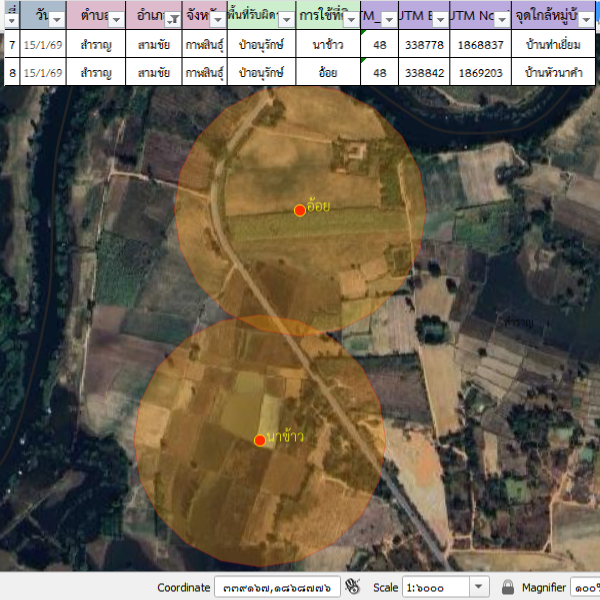The height and width of the screenshot is (600, 600).
Task: Expand the วัน column filter dropdown
Action: (56, 19)
